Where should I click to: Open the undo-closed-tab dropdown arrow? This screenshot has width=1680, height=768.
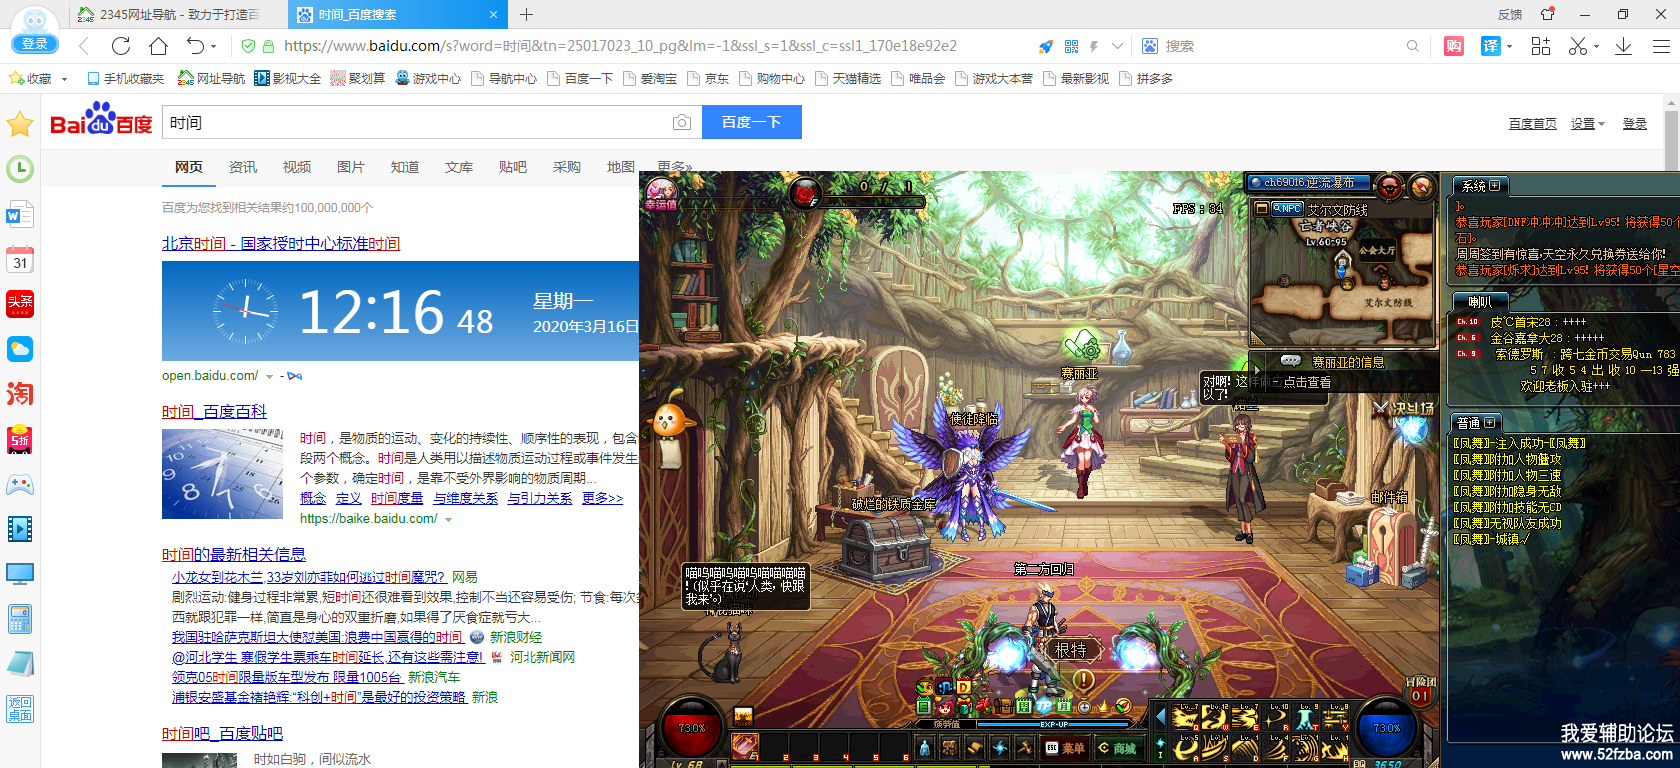coord(215,47)
